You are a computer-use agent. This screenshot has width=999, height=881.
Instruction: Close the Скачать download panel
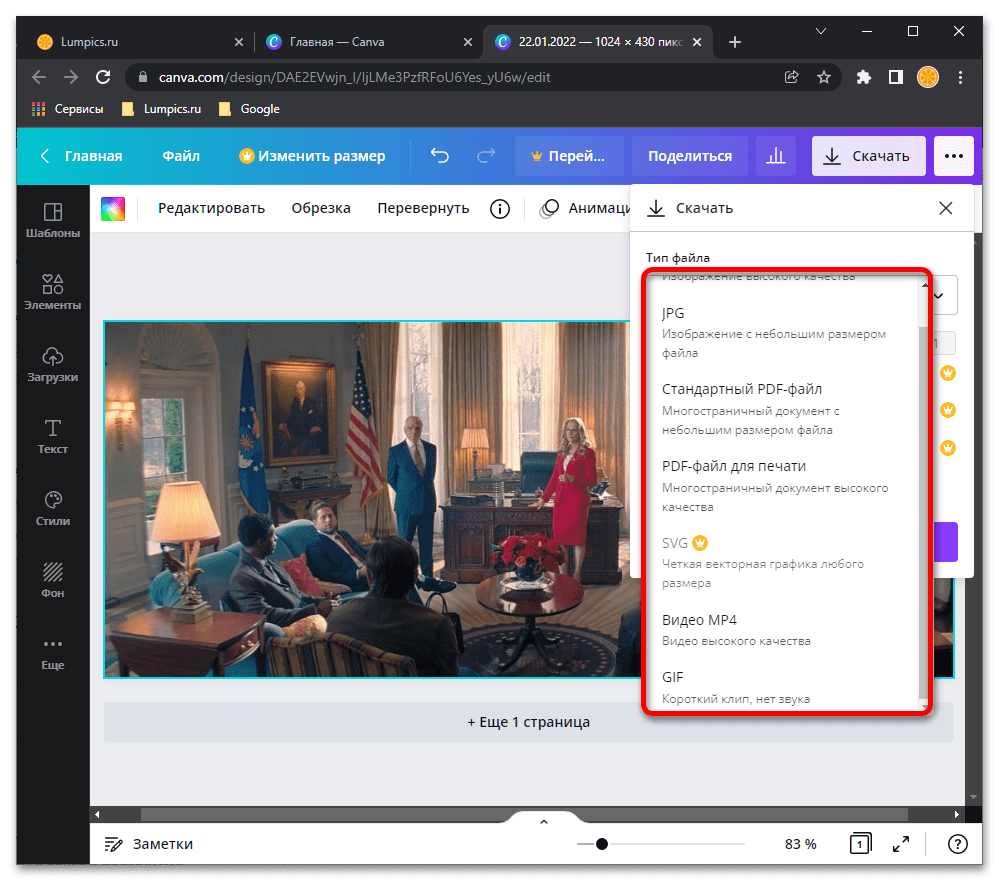point(945,208)
